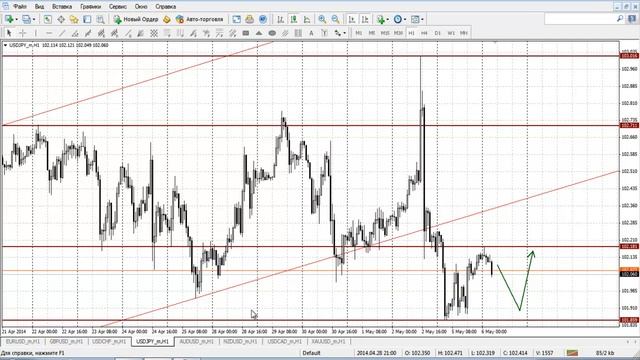Open the periodicity clock icon
This screenshot has width=640, height=360.
[x=398, y=19]
